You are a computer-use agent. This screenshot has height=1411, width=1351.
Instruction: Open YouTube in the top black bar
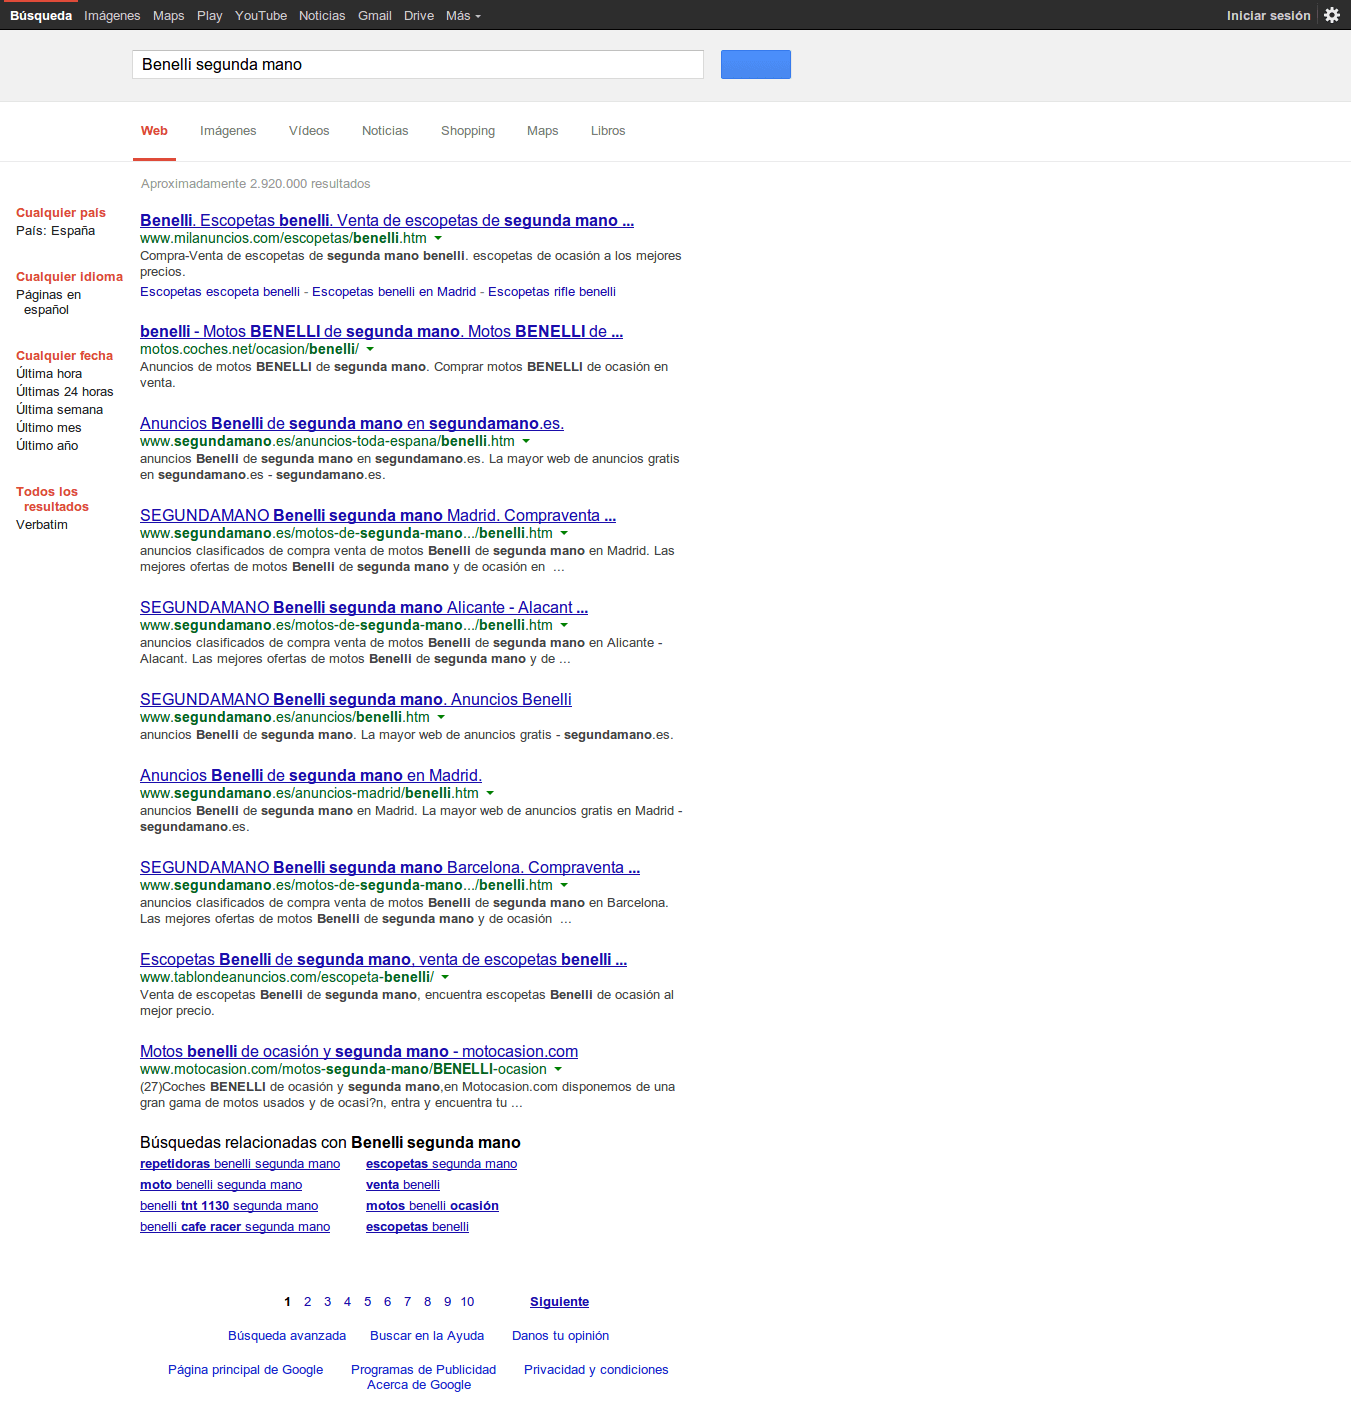click(261, 15)
